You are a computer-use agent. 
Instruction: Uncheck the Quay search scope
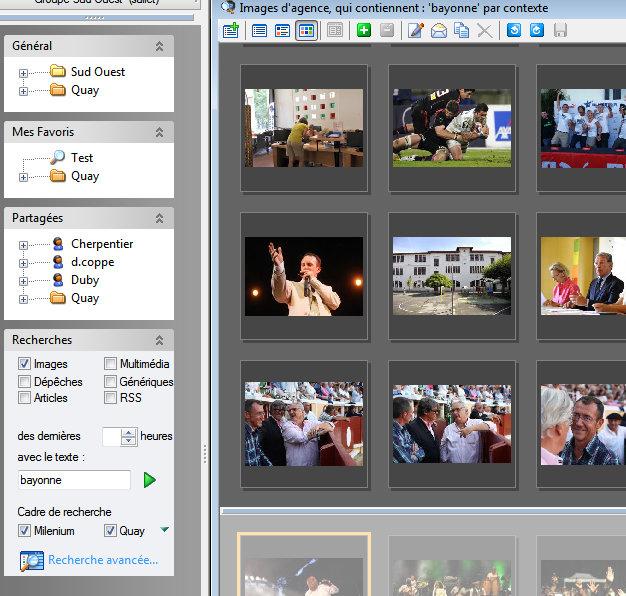pyautogui.click(x=110, y=531)
